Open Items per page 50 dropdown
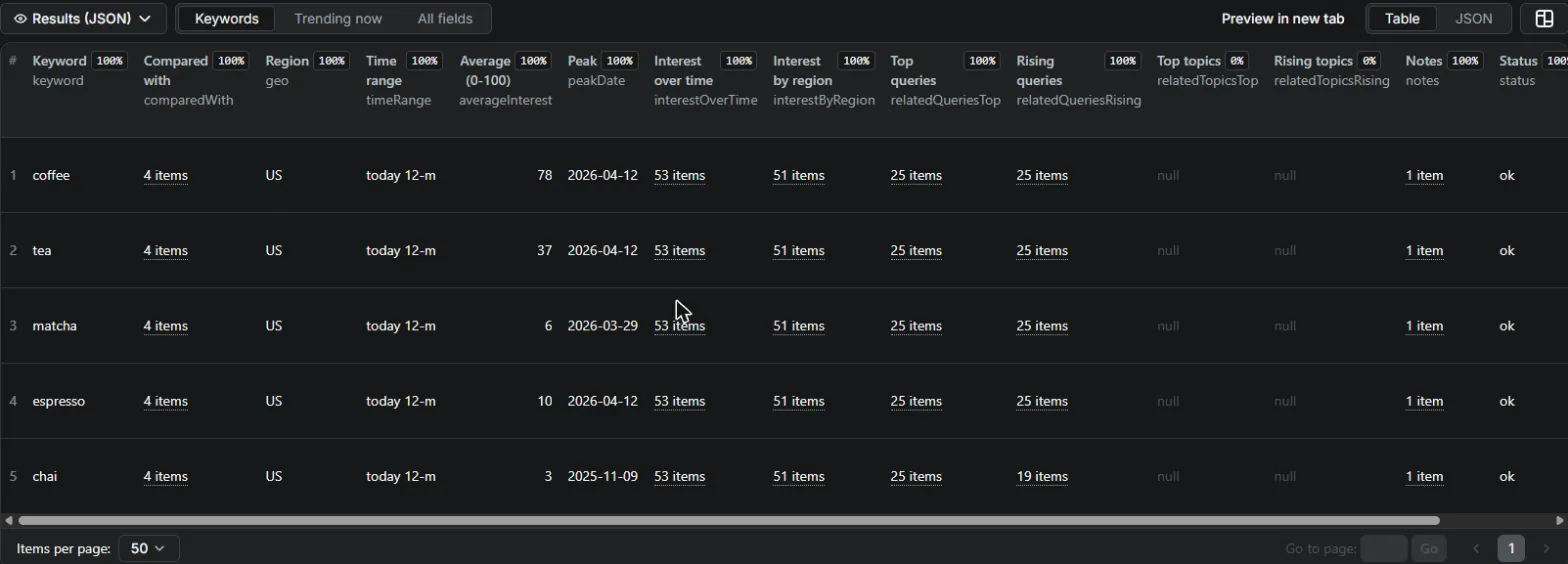The height and width of the screenshot is (564, 1568). click(149, 548)
